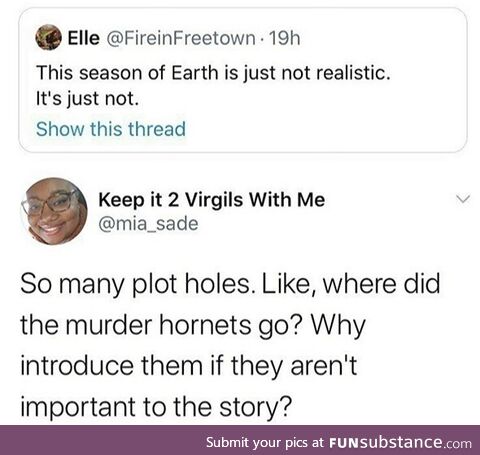The width and height of the screenshot is (480, 455).
Task: Click the 'Show this thread' link
Action: (x=111, y=129)
